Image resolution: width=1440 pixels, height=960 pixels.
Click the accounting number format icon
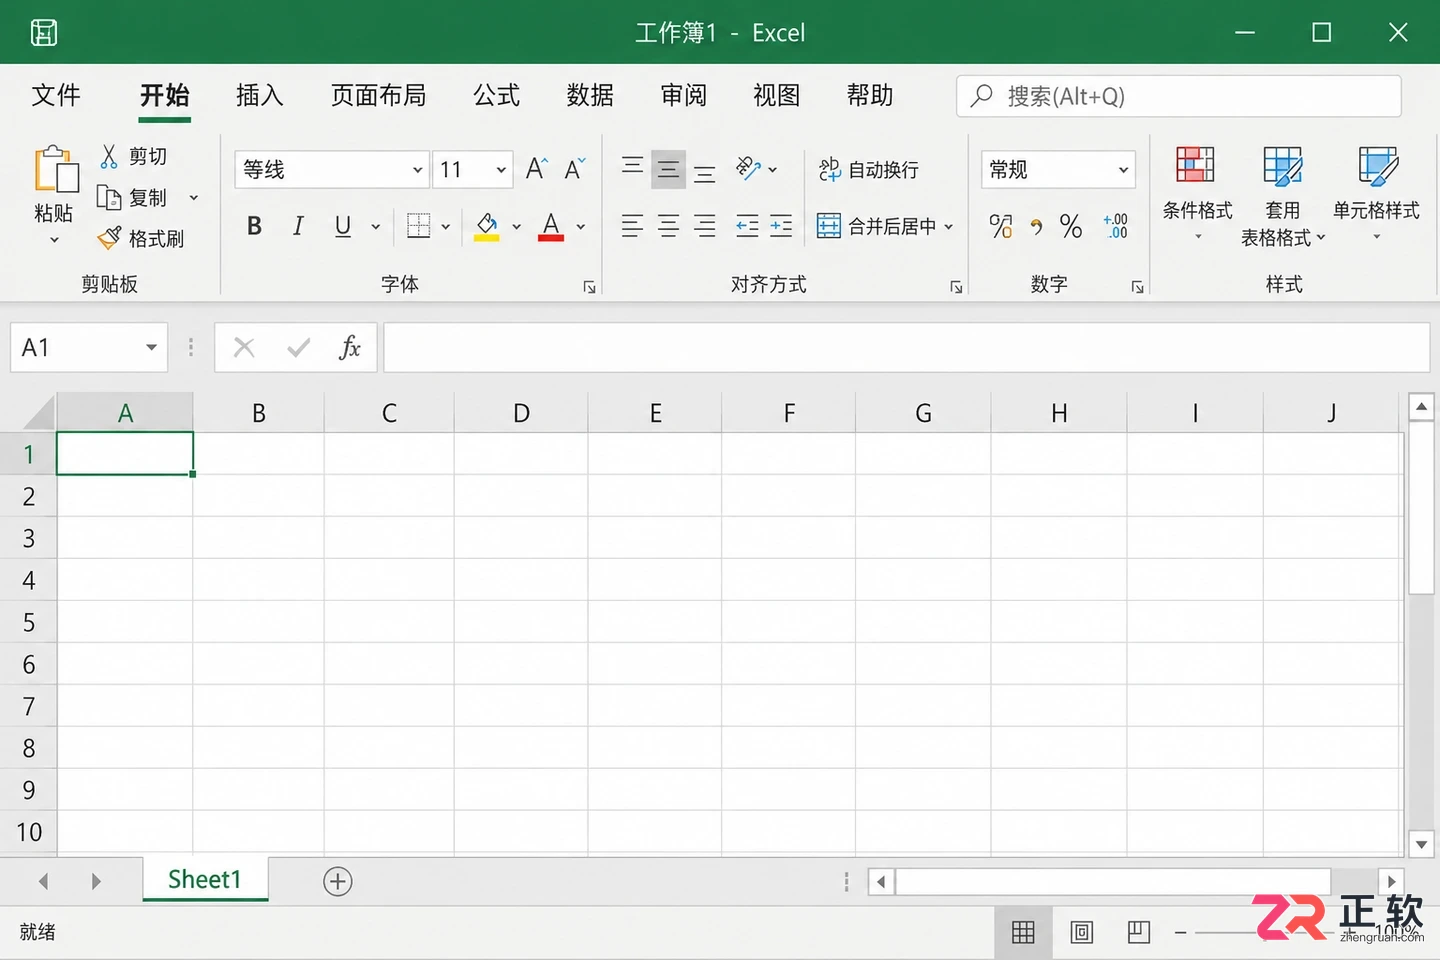coord(1001,226)
